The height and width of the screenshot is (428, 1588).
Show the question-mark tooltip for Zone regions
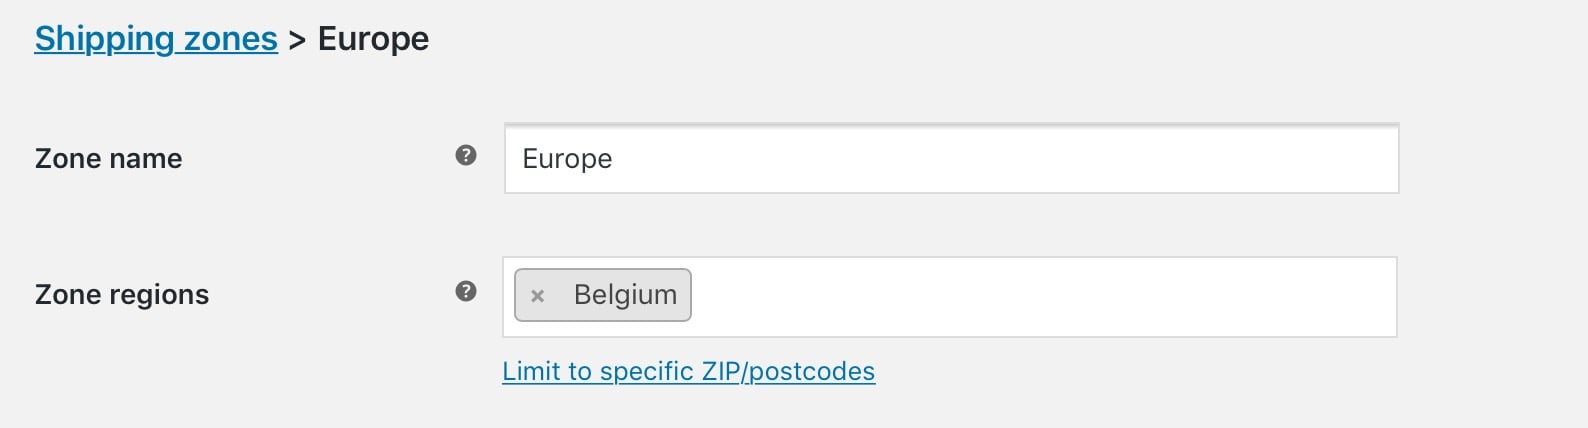(466, 291)
